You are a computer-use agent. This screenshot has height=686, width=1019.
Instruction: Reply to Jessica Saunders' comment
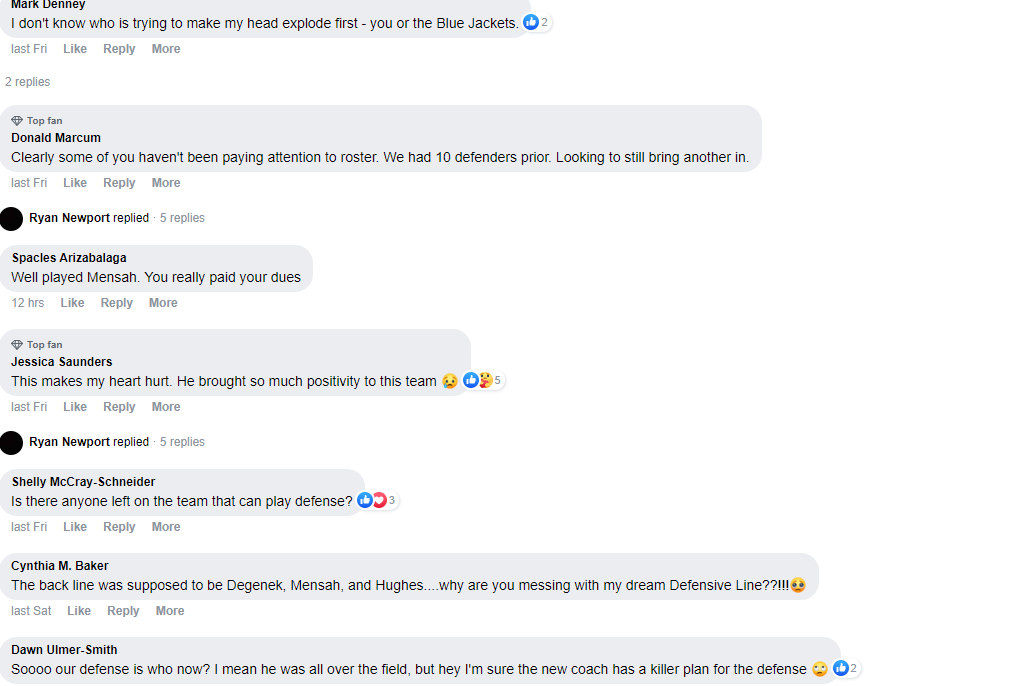pyautogui.click(x=119, y=407)
